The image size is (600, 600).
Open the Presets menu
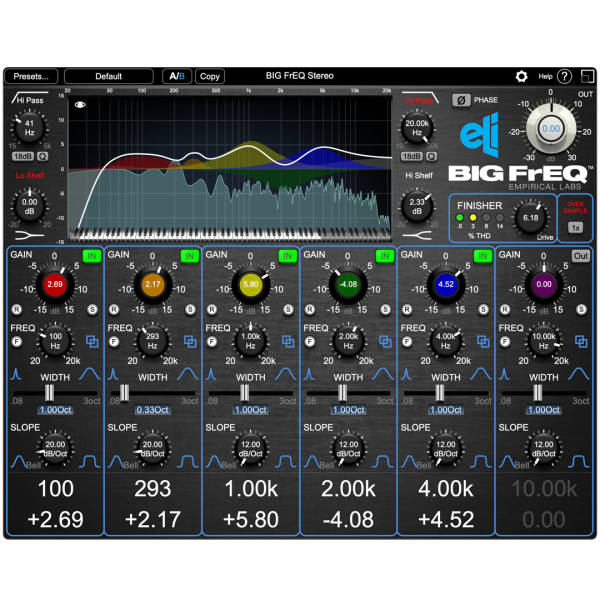tap(31, 77)
